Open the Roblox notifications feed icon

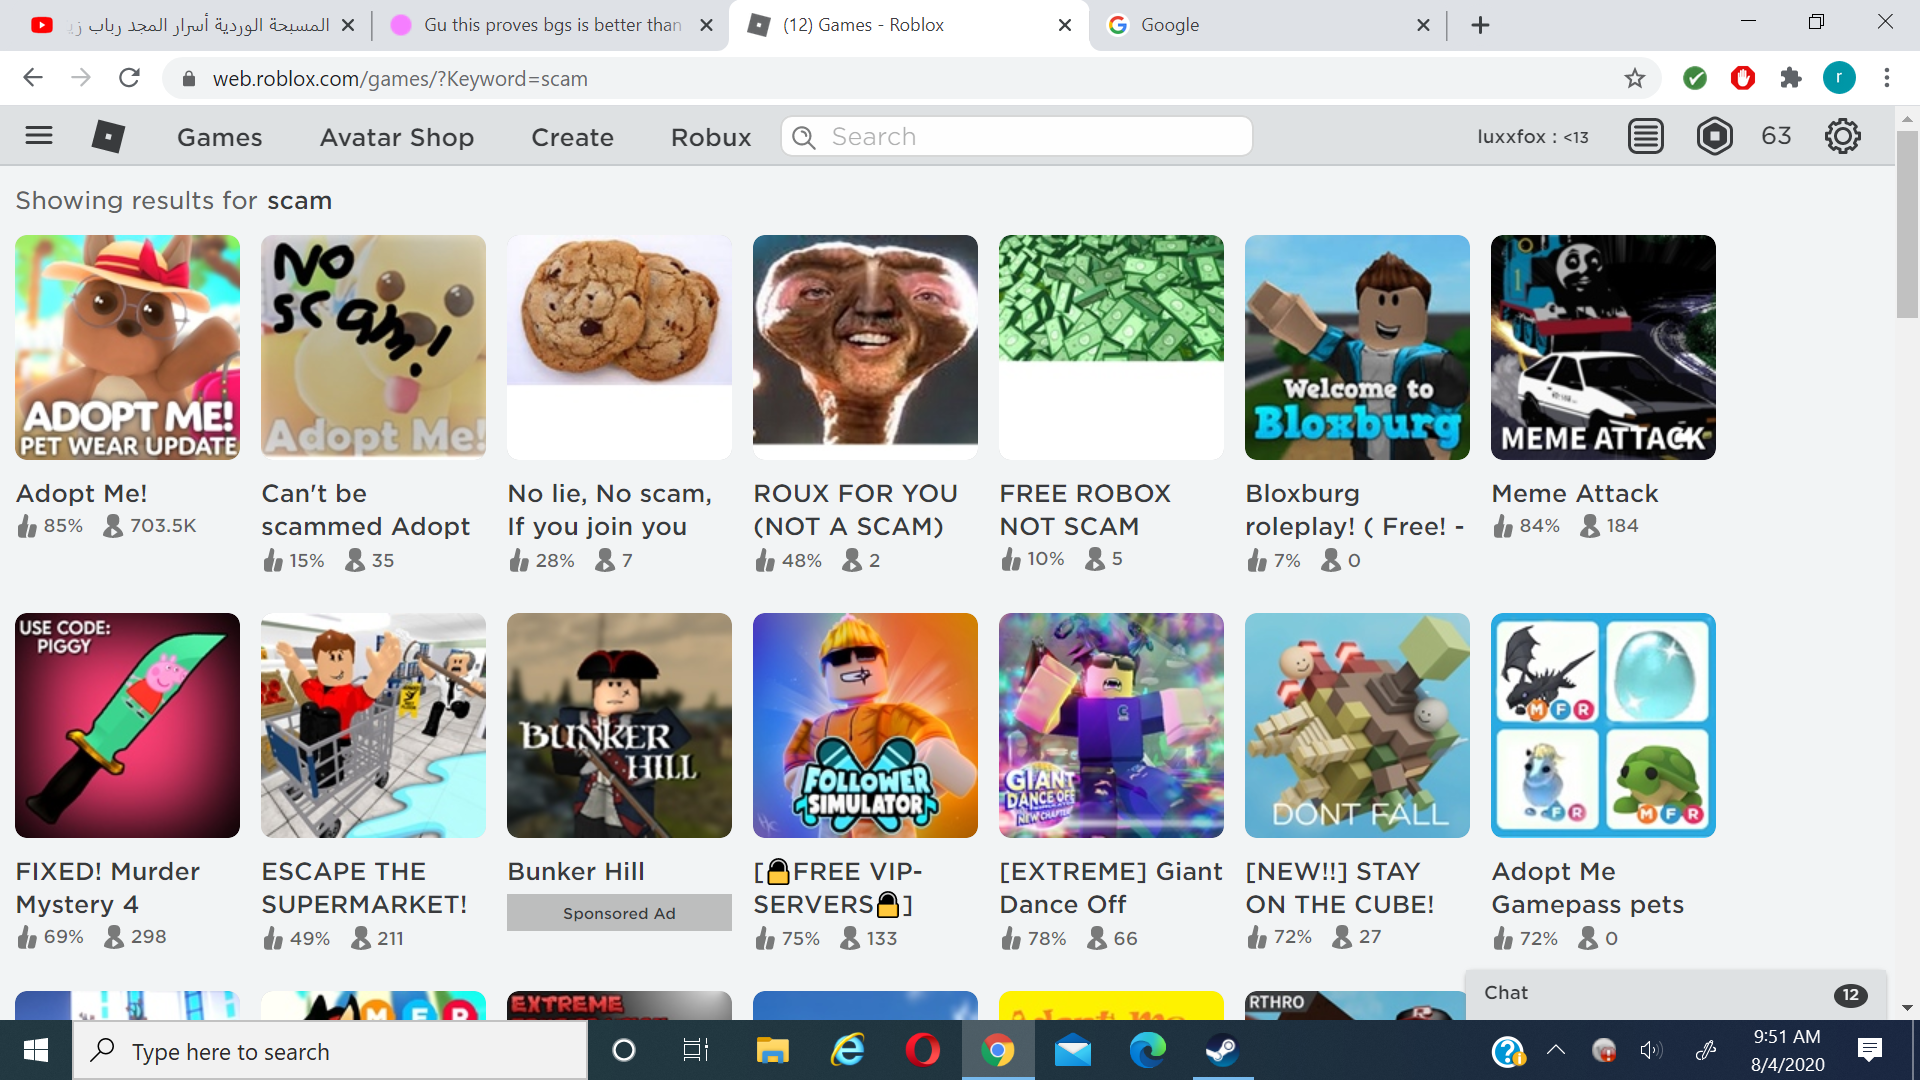pyautogui.click(x=1645, y=136)
